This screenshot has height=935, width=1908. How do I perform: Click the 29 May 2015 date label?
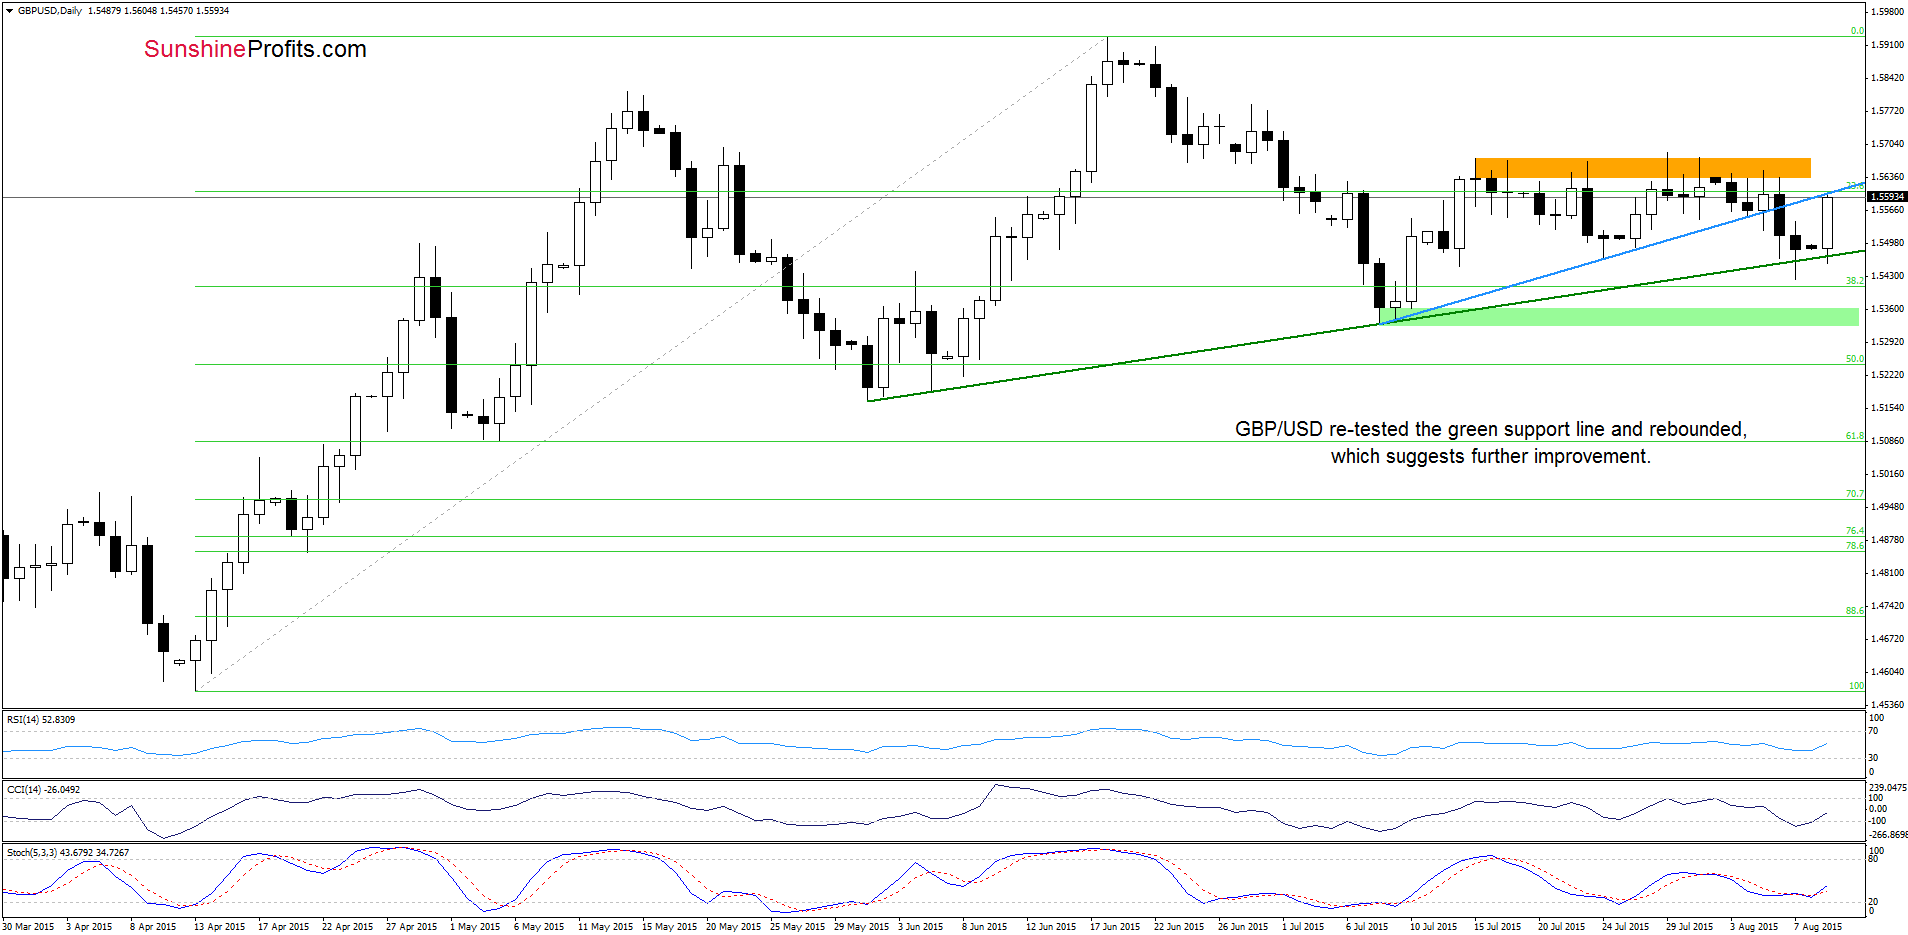861,927
